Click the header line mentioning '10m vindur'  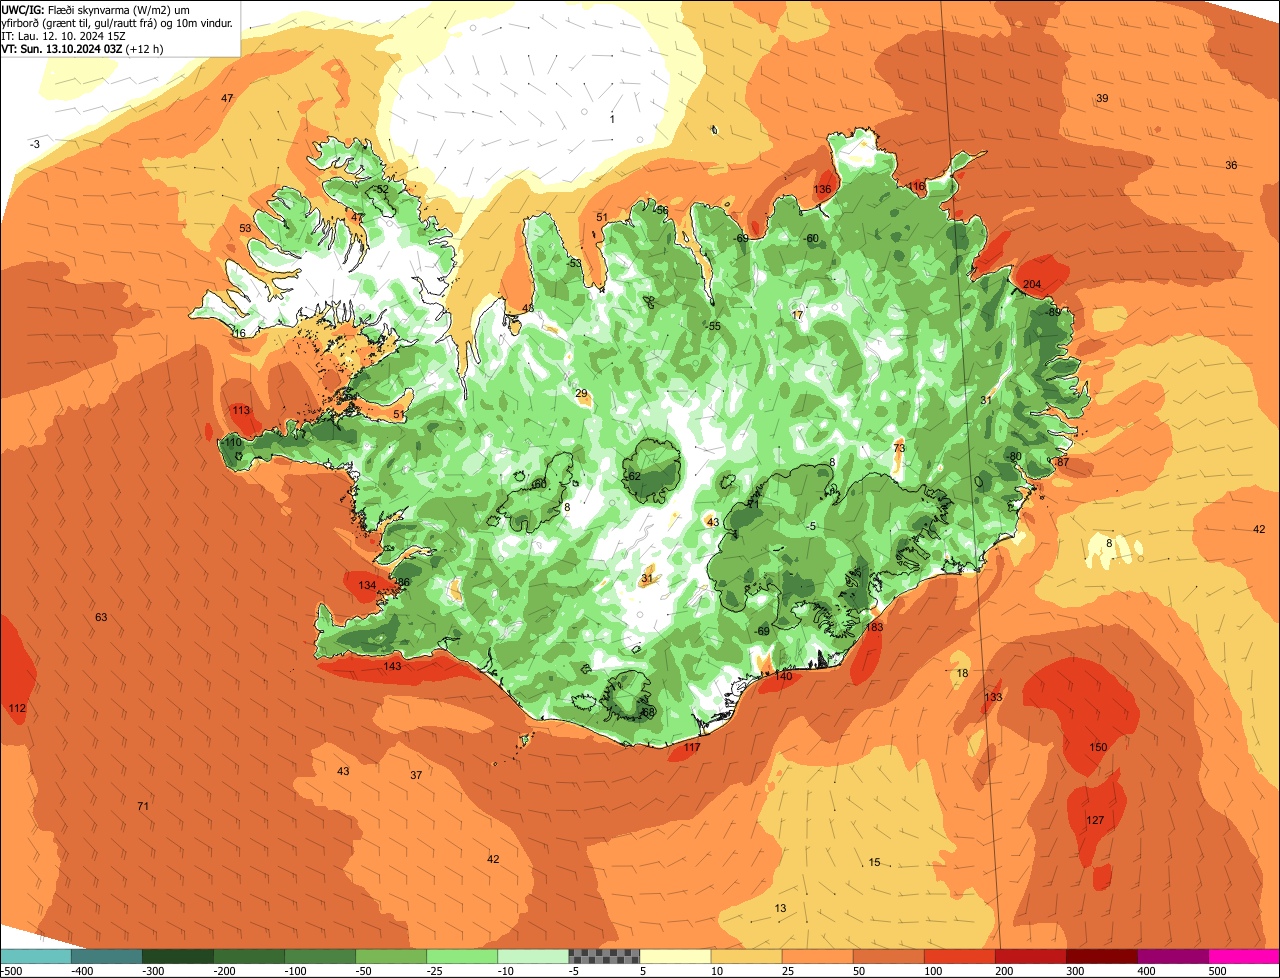pyautogui.click(x=117, y=22)
